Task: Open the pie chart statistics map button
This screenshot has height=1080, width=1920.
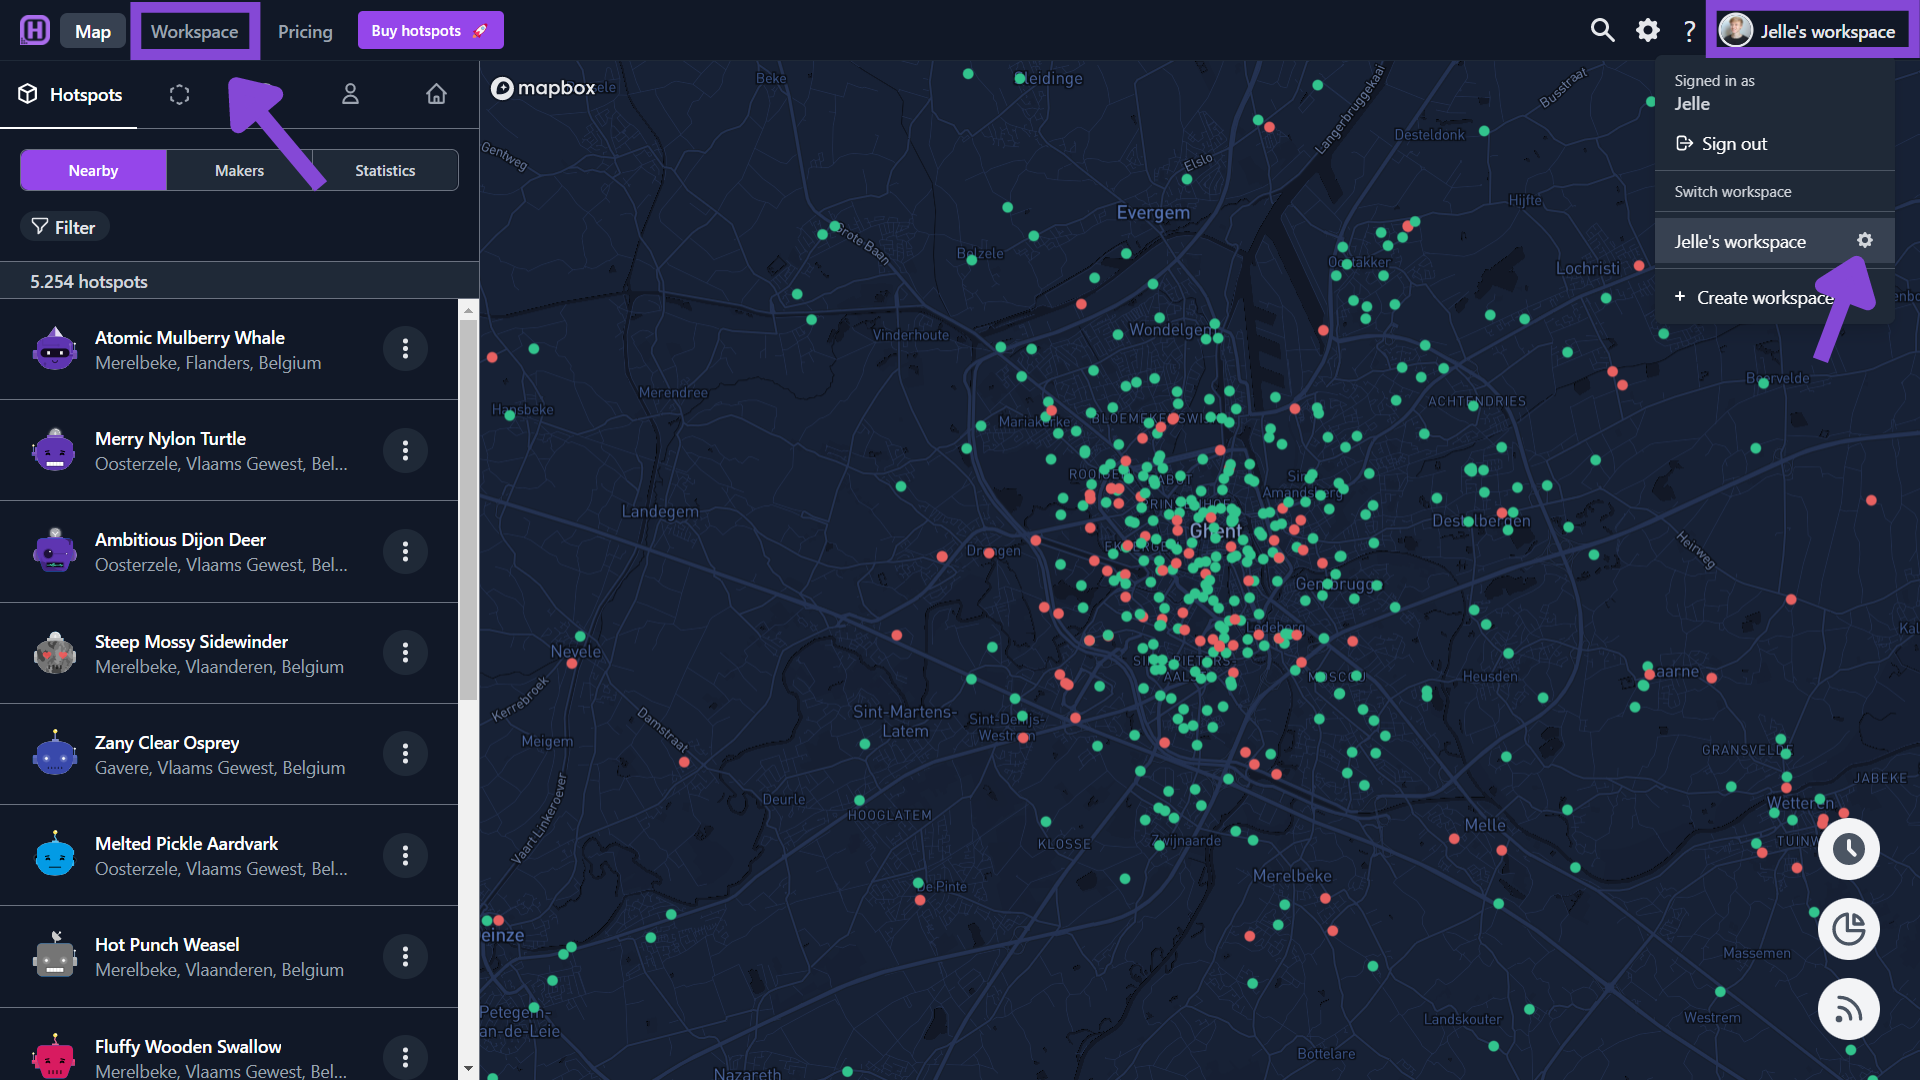Action: click(1849, 929)
